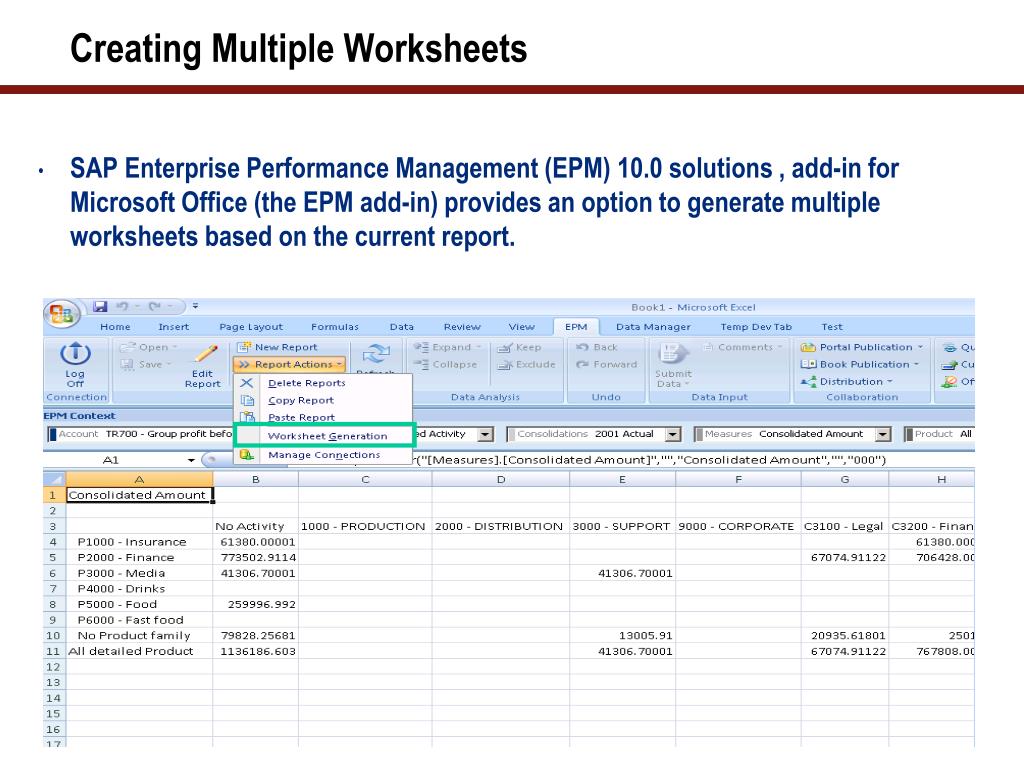Screen dimensions: 1024x768
Task: Select Copy Report menu entry
Action: pos(323,400)
